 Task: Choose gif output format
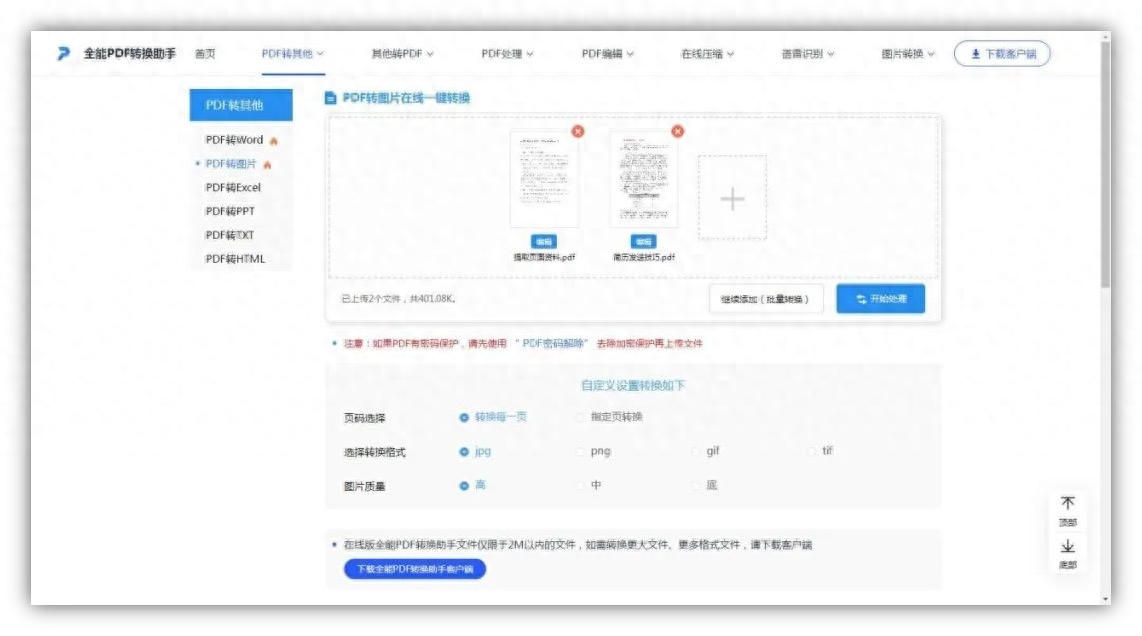click(x=696, y=452)
